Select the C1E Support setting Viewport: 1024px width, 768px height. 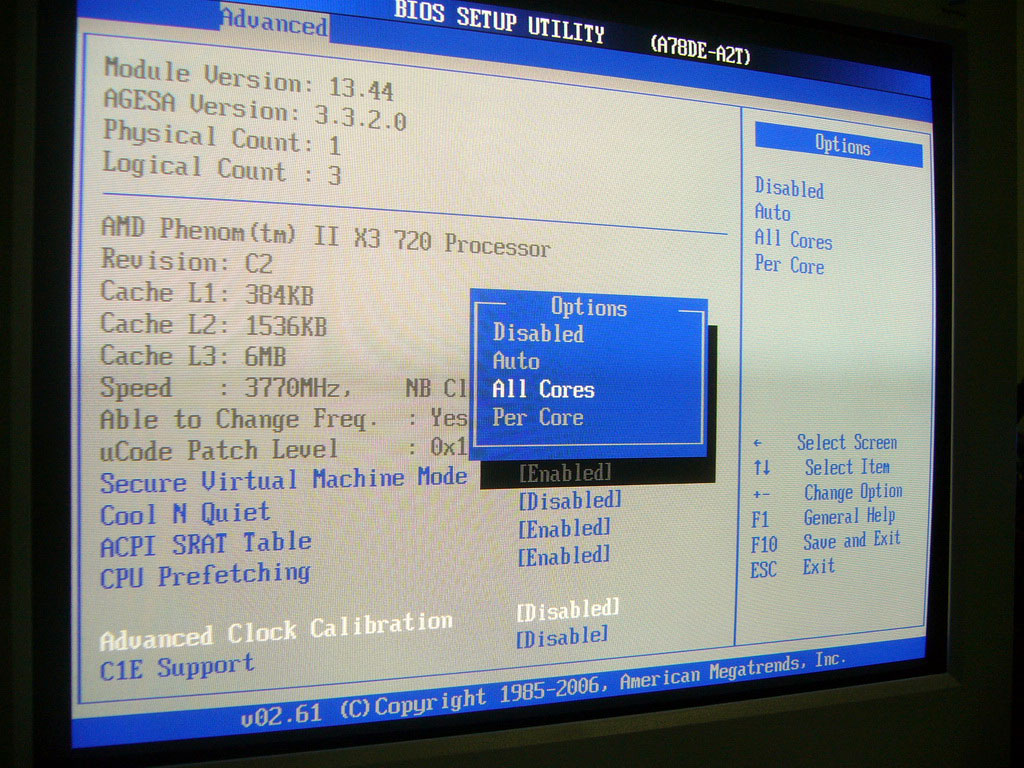tap(176, 667)
